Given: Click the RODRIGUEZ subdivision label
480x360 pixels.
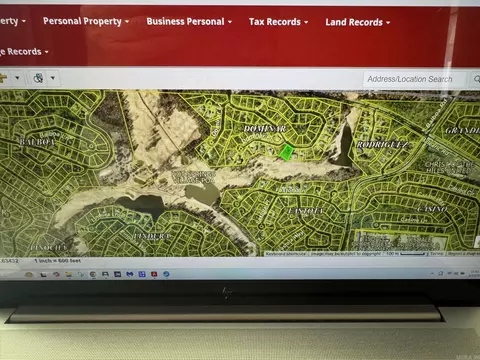Looking at the screenshot, I should click(x=382, y=145).
